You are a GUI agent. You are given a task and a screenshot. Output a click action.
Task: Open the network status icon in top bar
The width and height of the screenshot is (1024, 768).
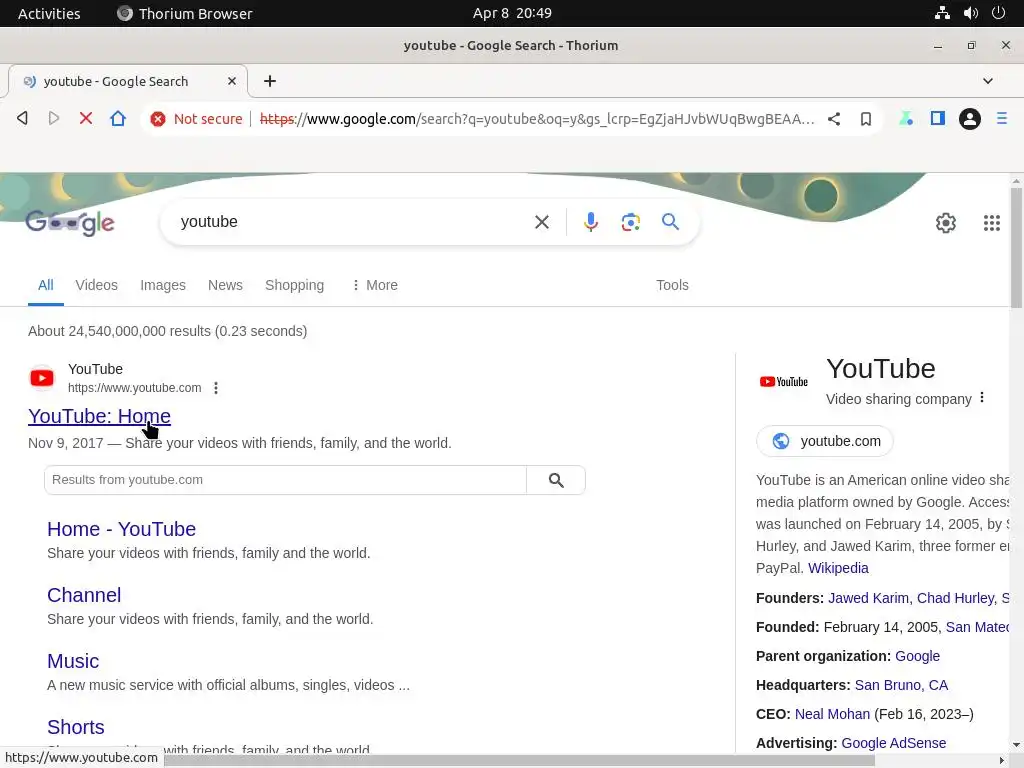point(942,13)
